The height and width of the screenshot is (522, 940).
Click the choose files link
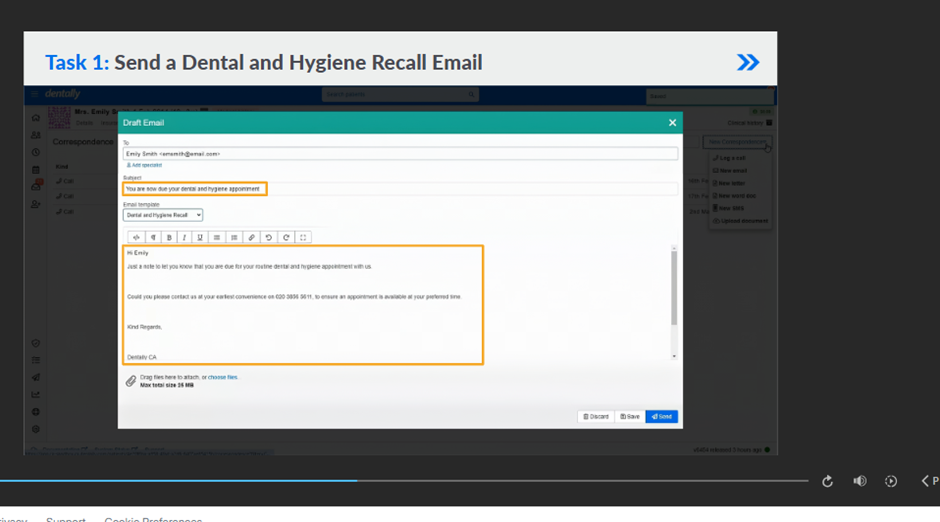coord(223,378)
